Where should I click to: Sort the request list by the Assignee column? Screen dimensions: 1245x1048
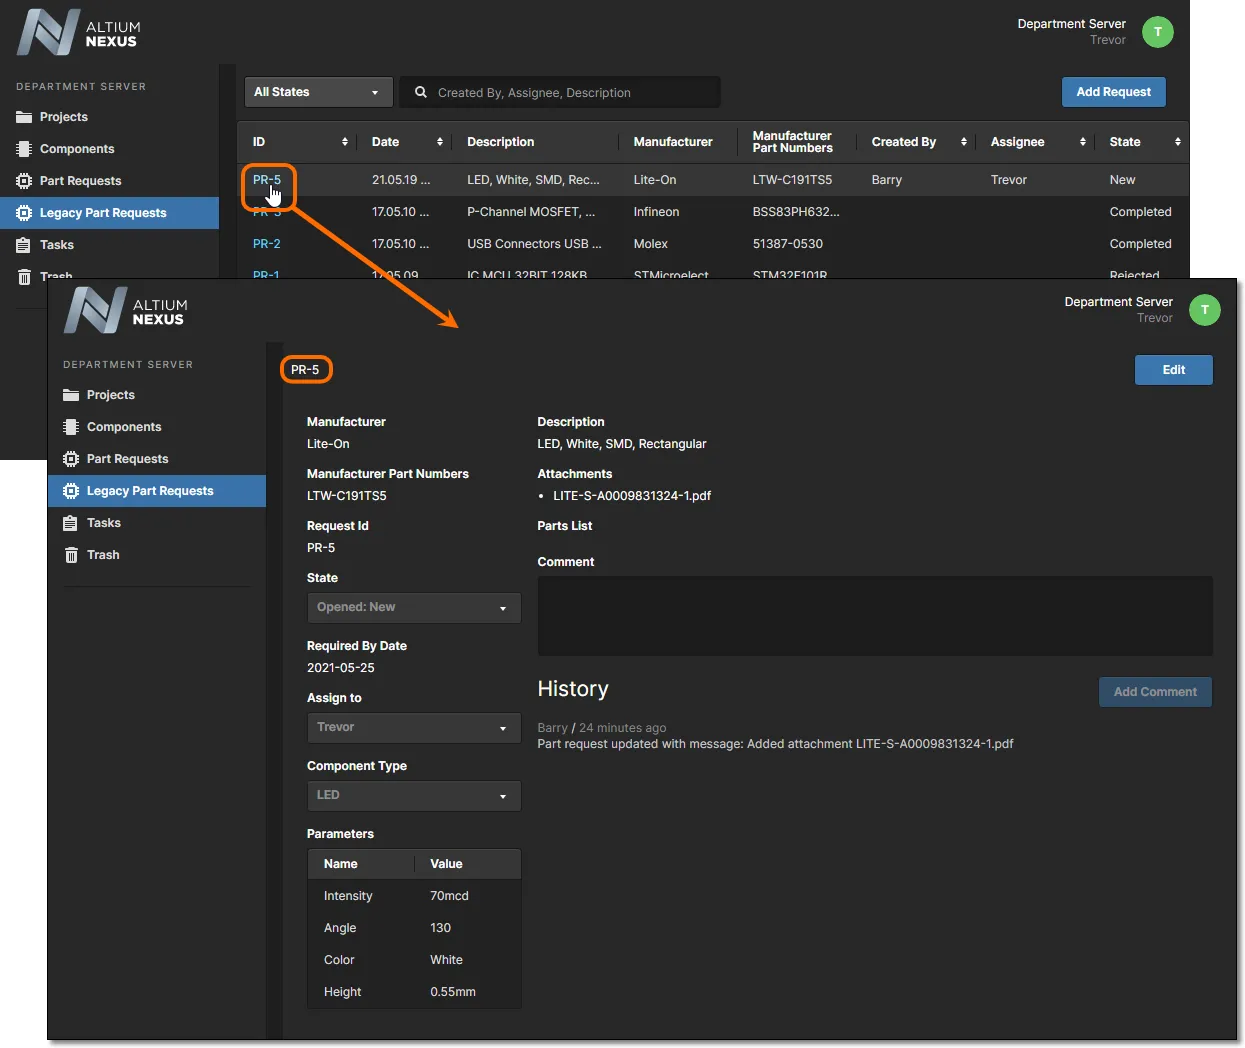point(1082,142)
